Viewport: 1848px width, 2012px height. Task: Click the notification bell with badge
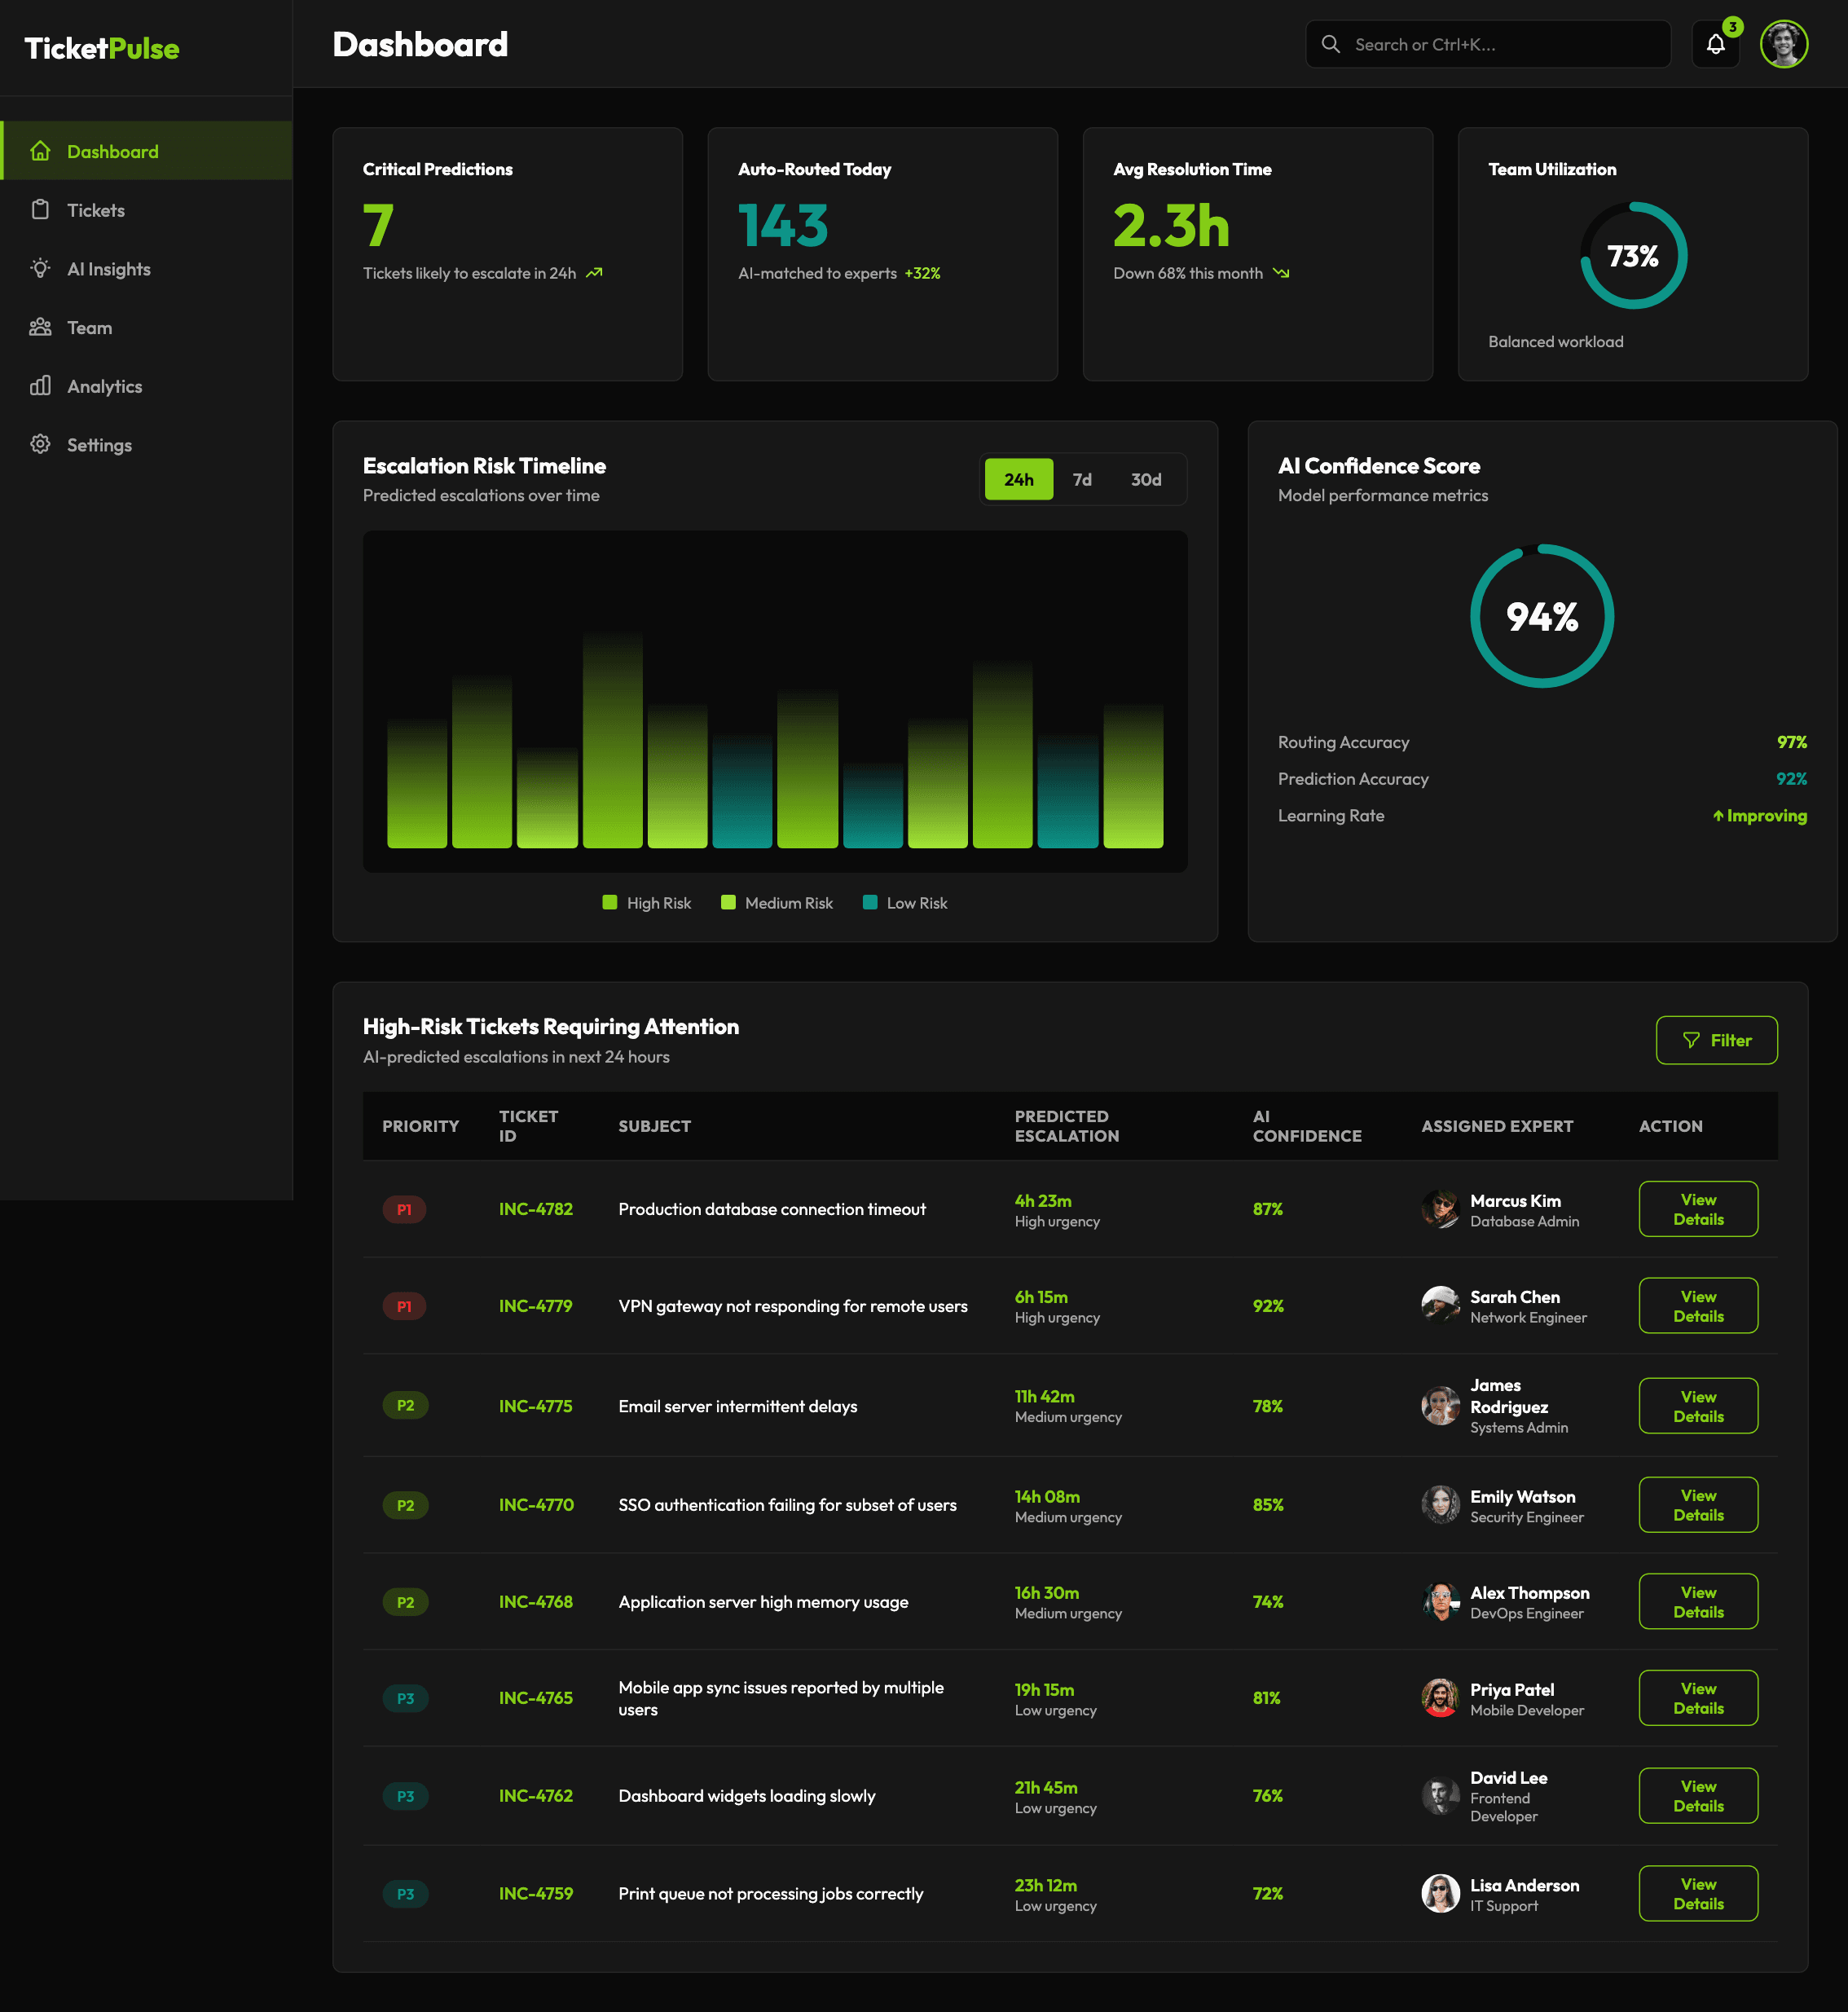pyautogui.click(x=1716, y=43)
